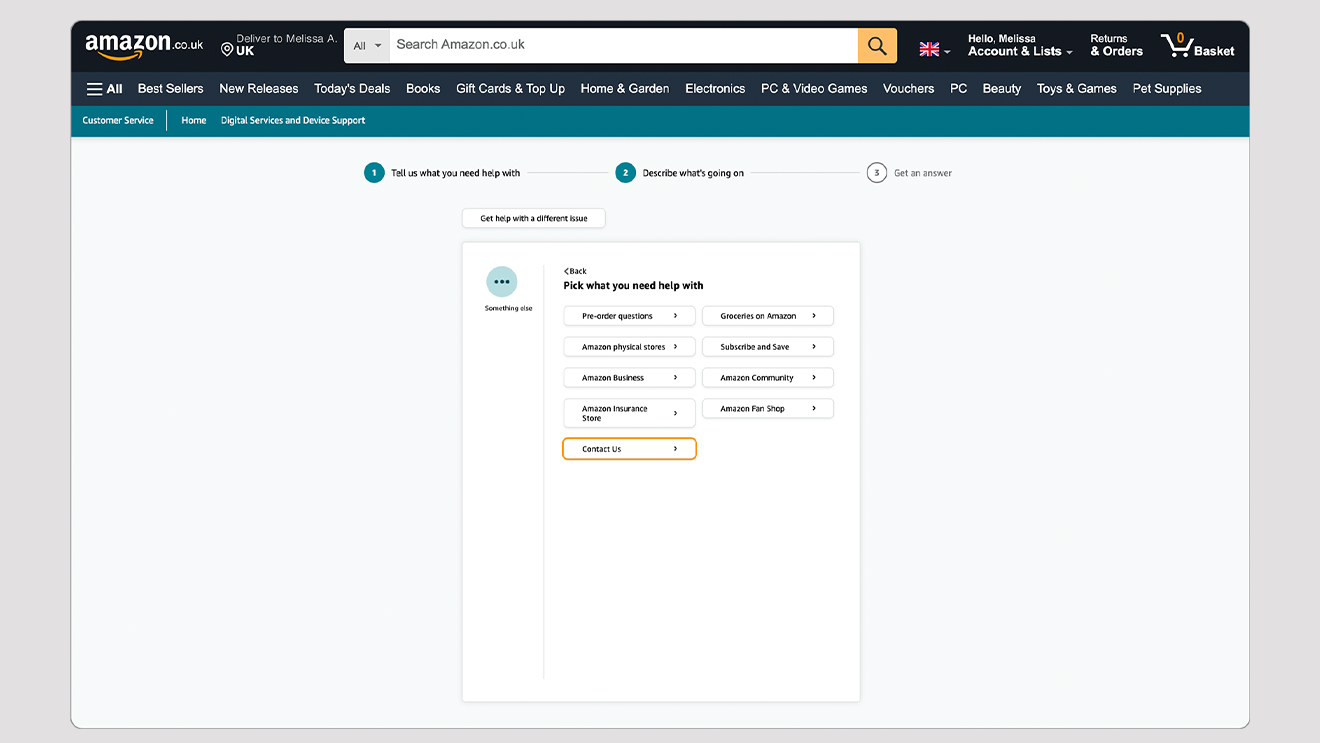This screenshot has height=743, width=1320.
Task: Click the orange search magnifier button
Action: pyautogui.click(x=877, y=46)
